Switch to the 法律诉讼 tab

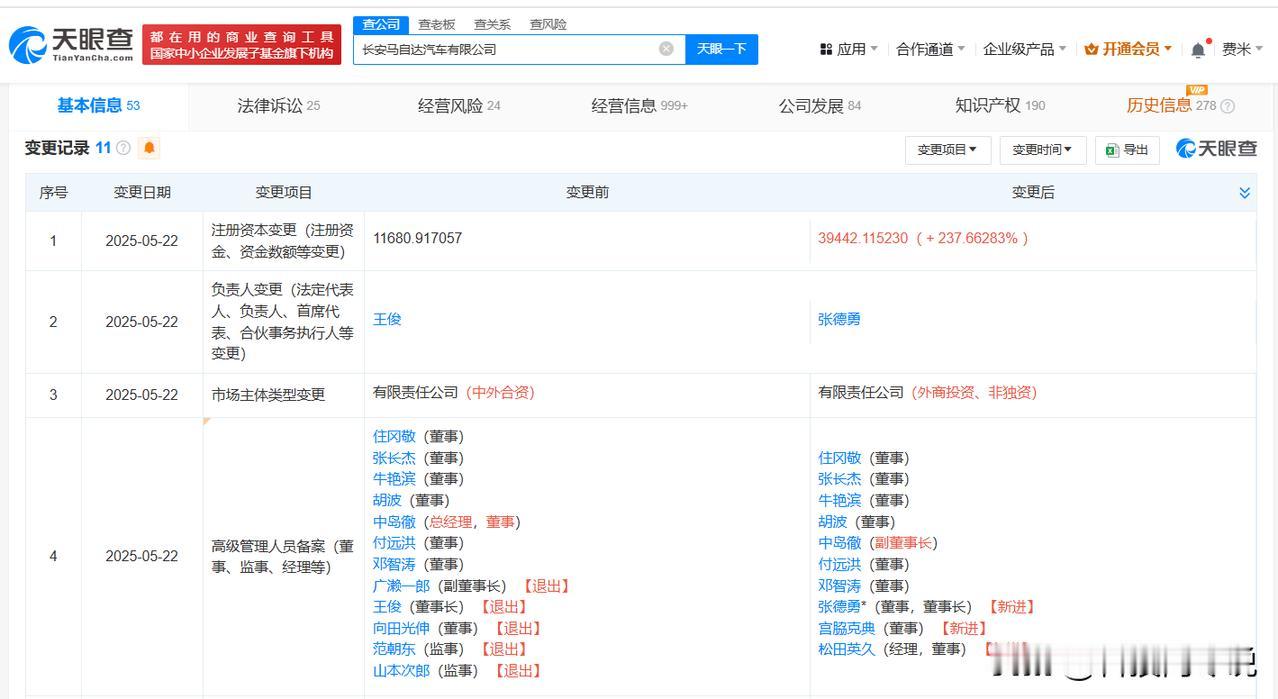pos(278,105)
